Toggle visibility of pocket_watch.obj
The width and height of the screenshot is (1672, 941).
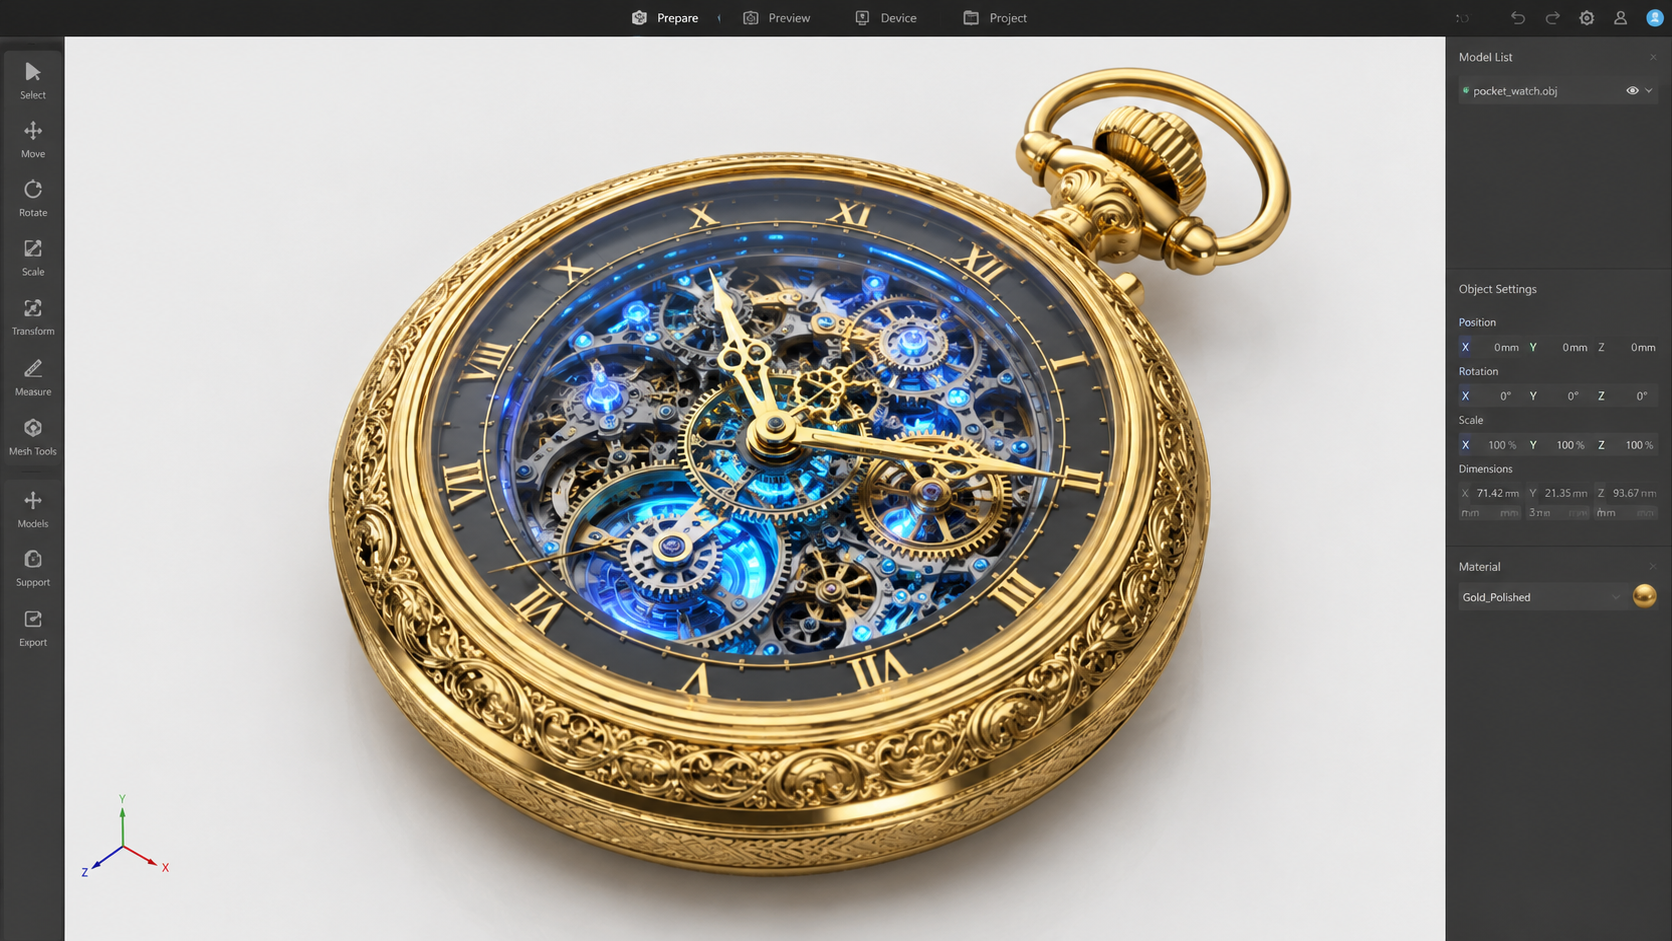pyautogui.click(x=1632, y=91)
